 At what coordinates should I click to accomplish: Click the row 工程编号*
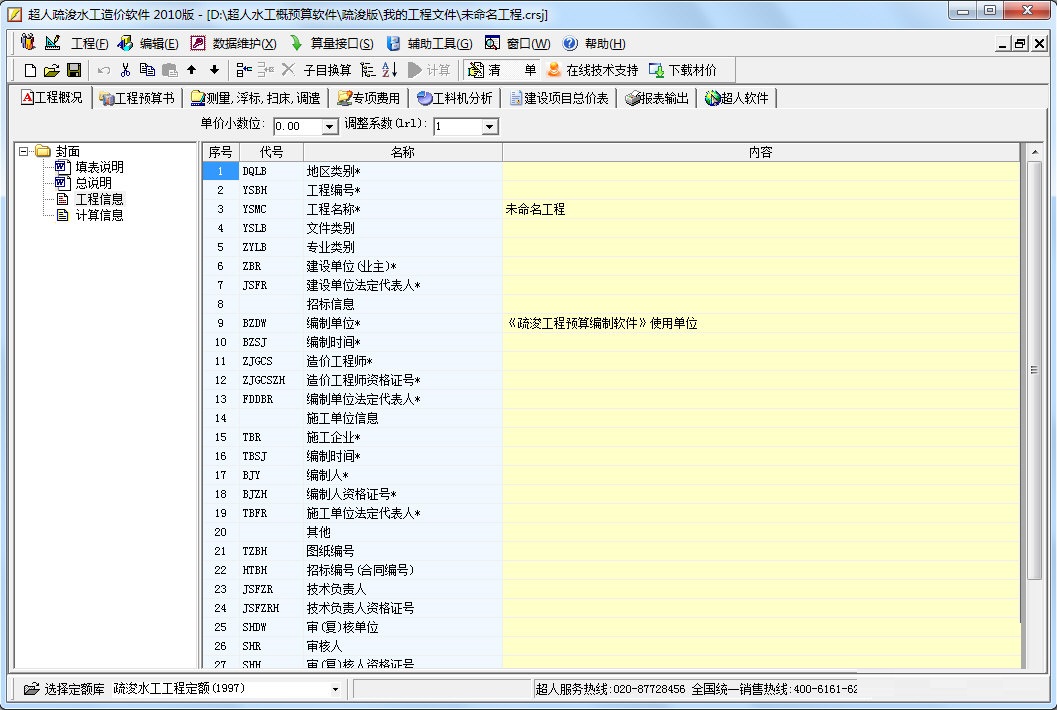pos(611,190)
